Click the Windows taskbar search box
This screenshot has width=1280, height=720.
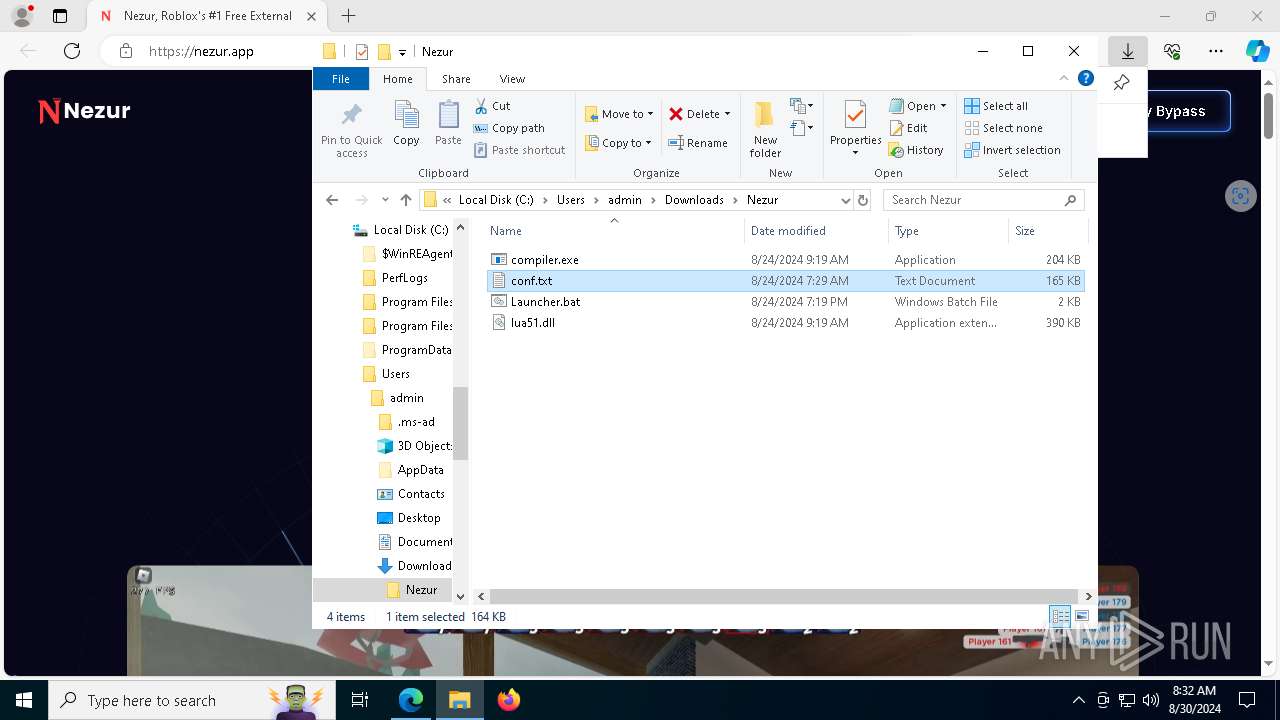tap(190, 700)
